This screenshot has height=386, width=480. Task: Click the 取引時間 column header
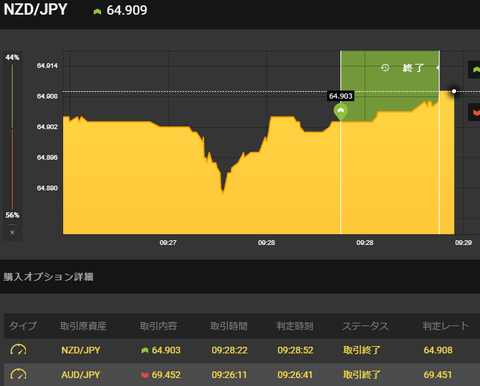pyautogui.click(x=229, y=326)
